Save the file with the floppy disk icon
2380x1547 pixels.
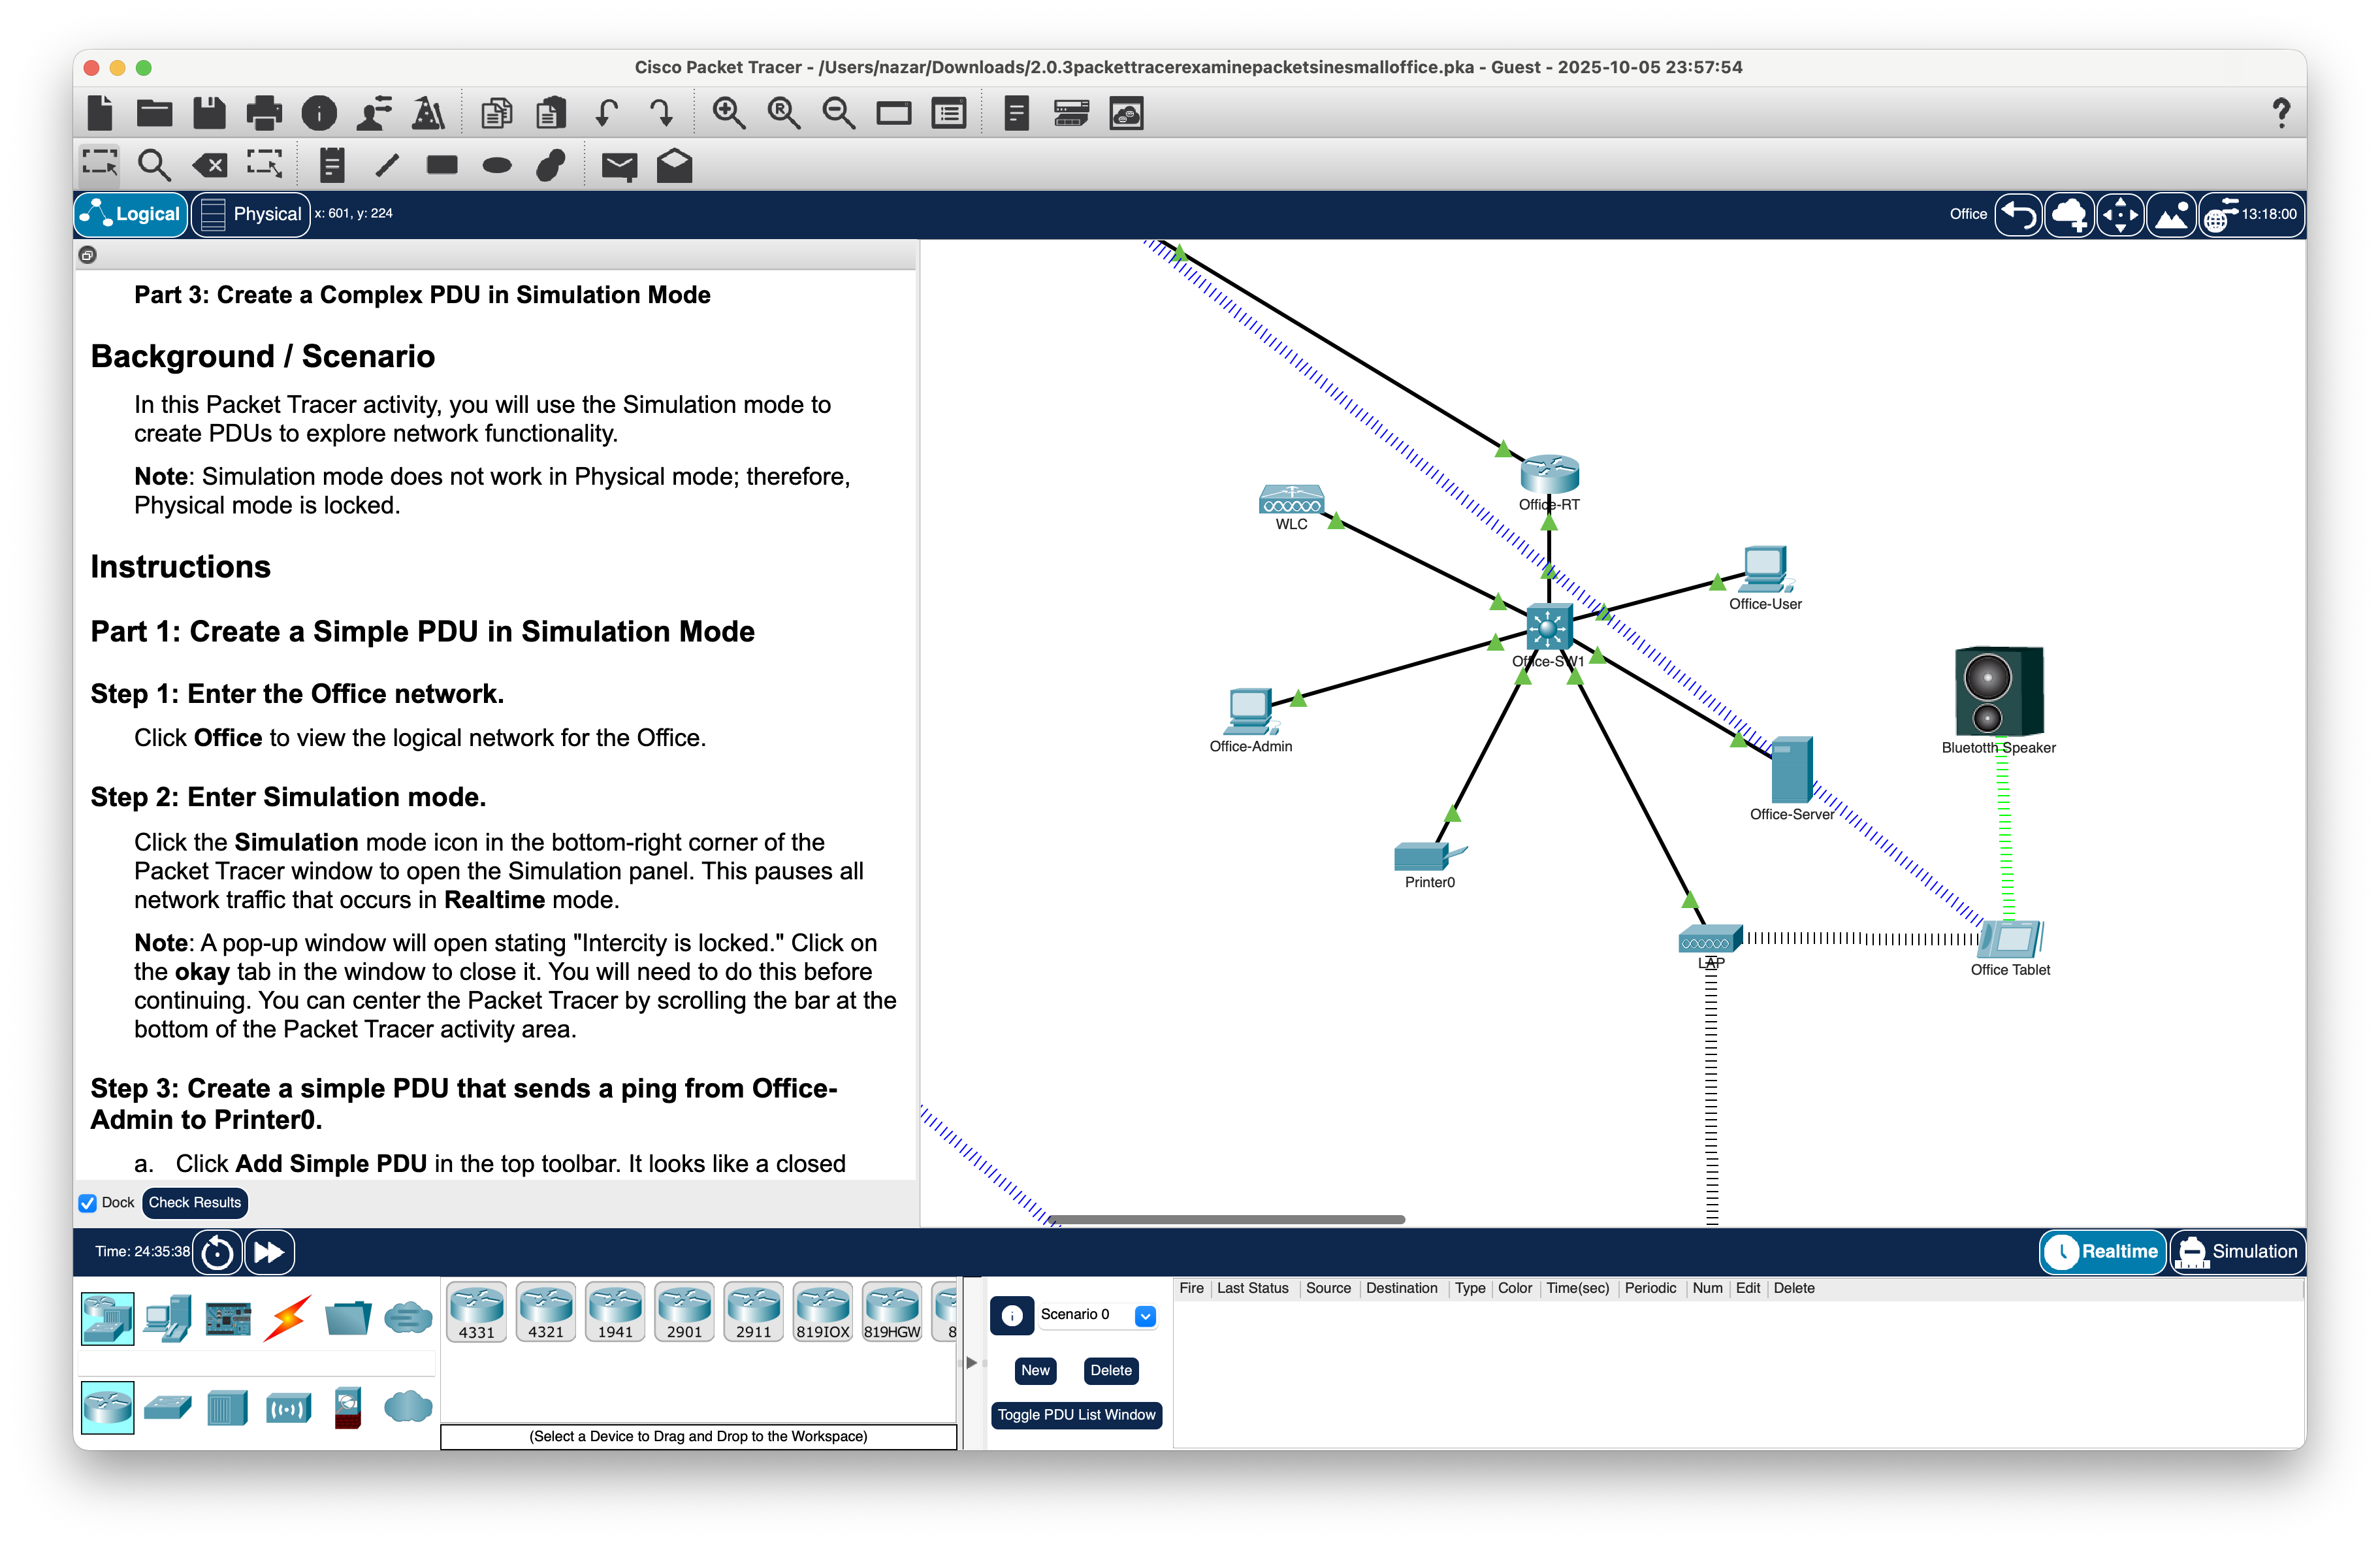(x=209, y=113)
